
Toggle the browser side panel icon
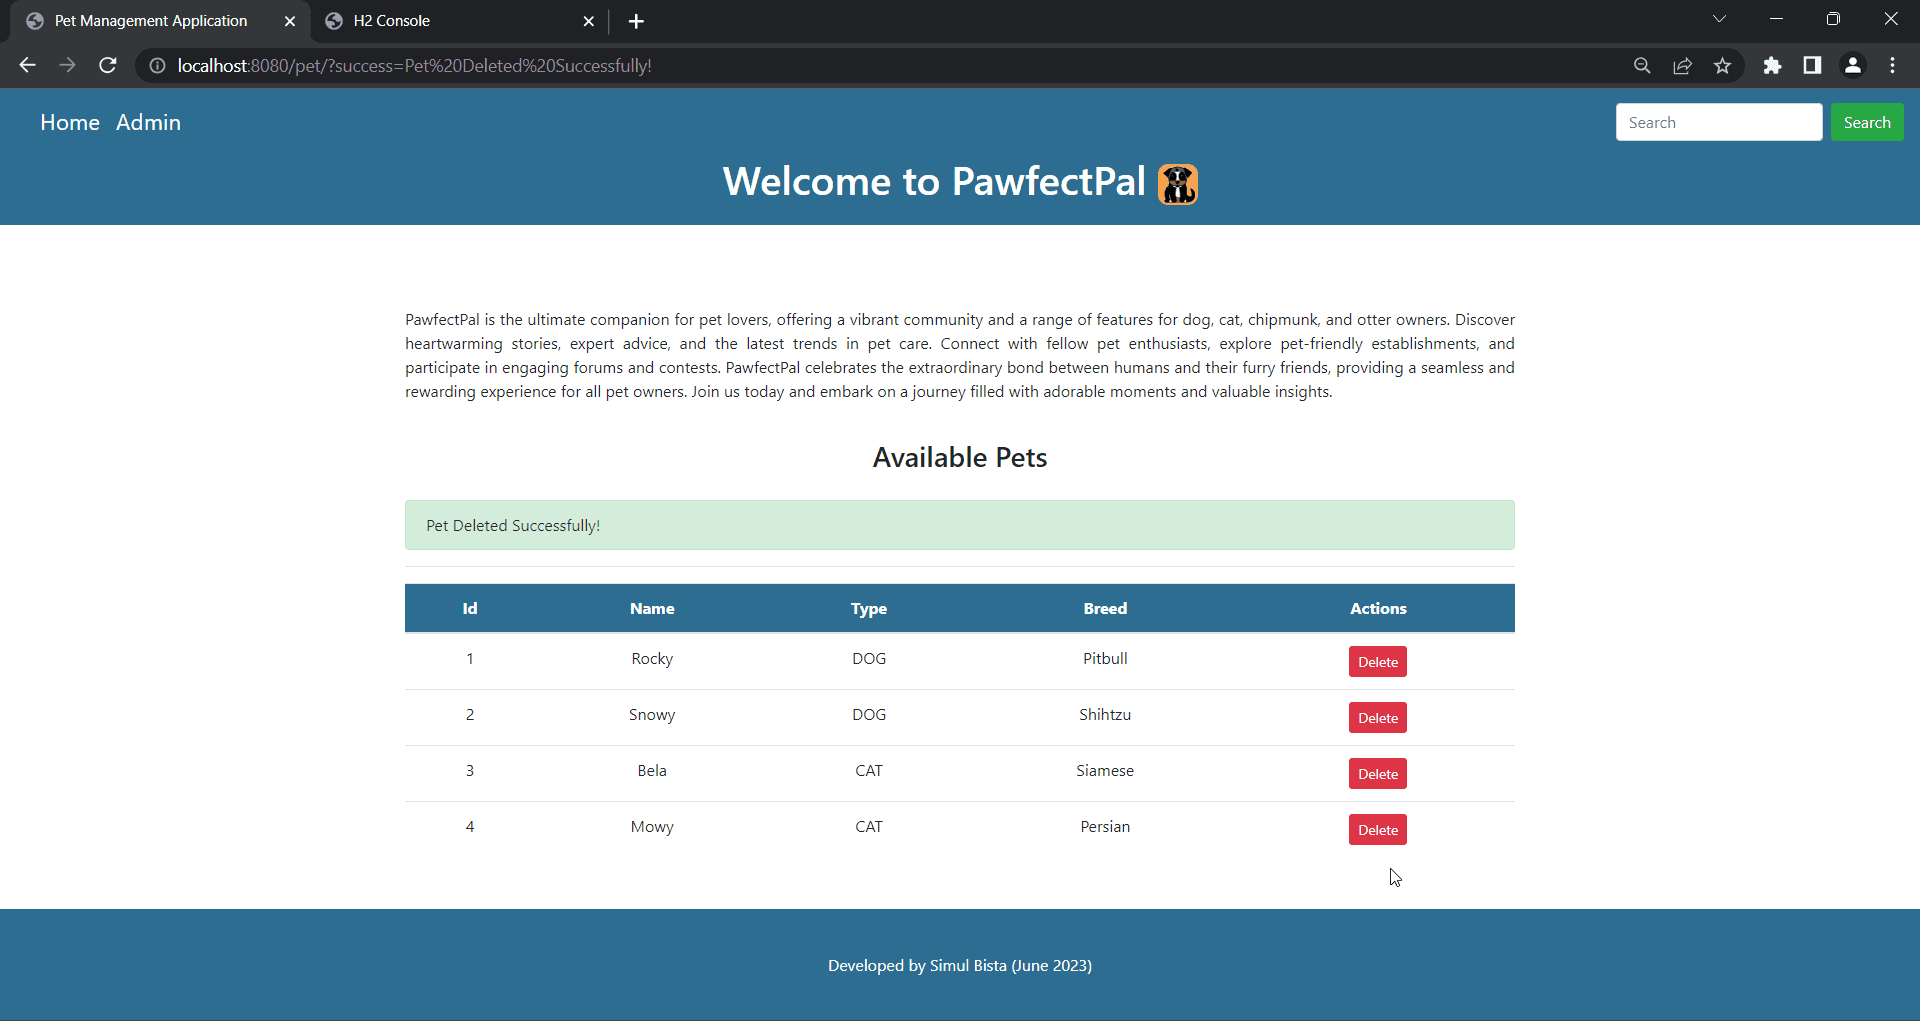click(1812, 65)
